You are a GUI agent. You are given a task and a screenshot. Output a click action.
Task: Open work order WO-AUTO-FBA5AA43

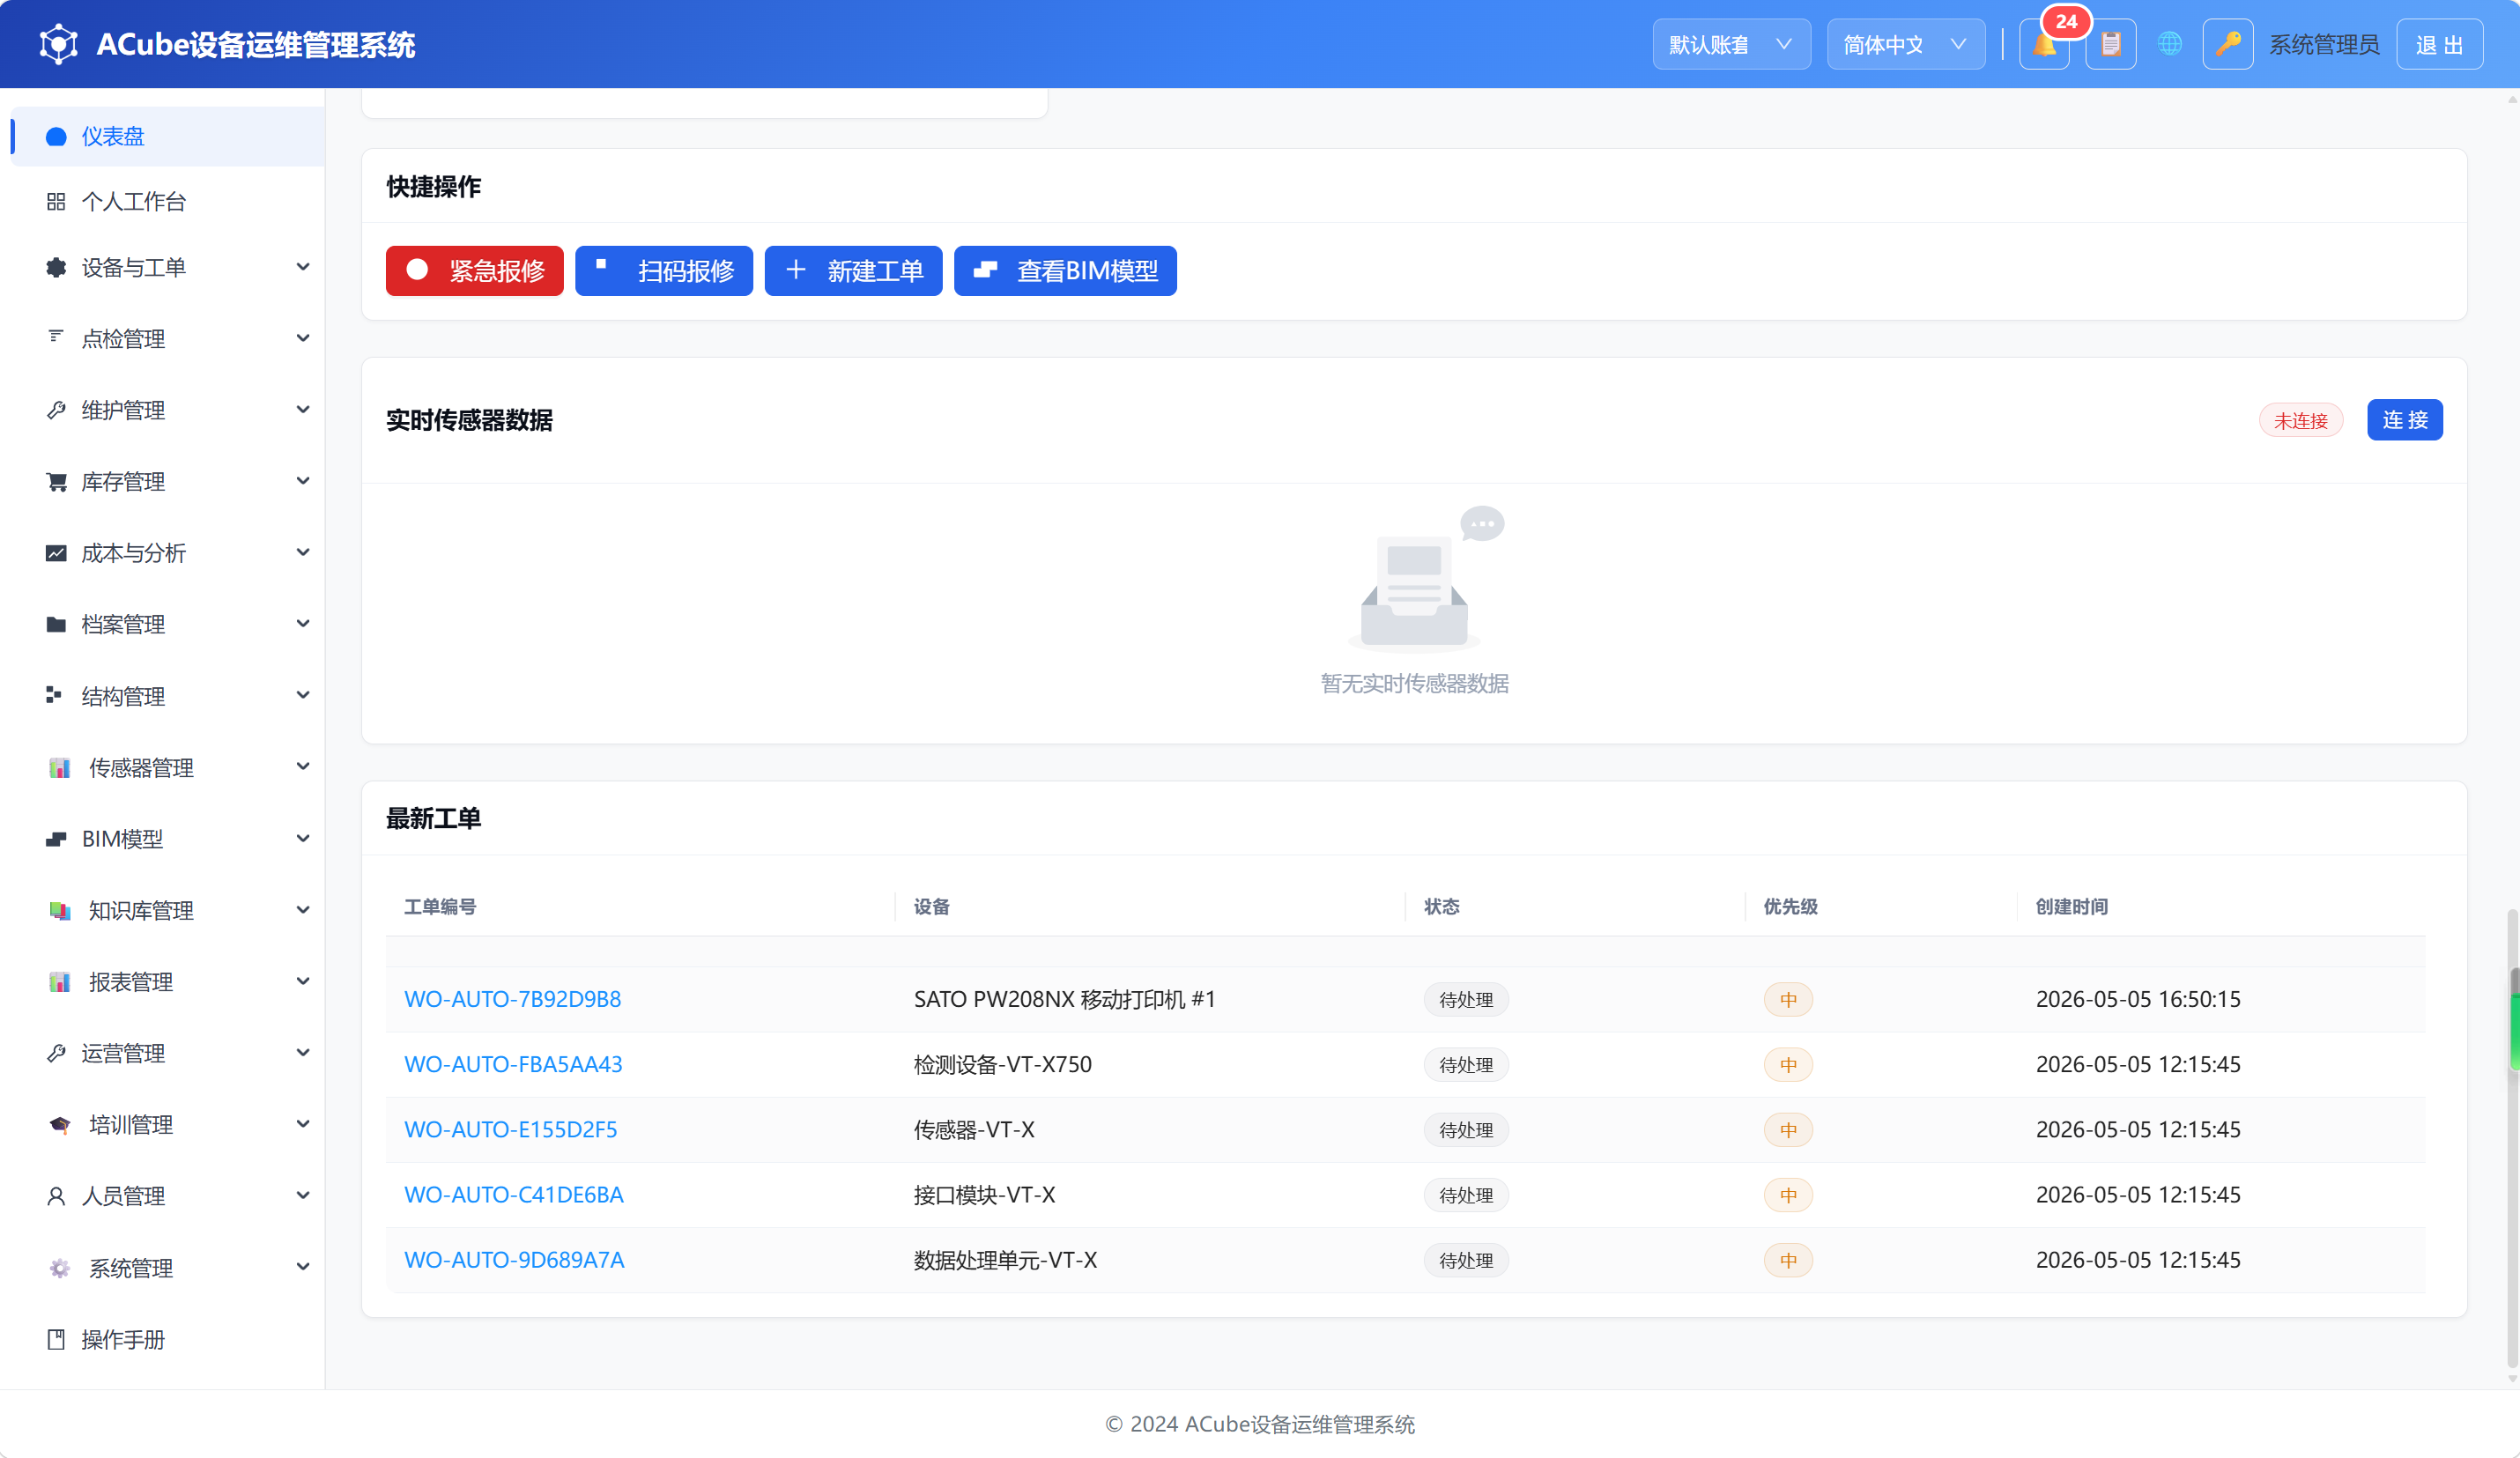(x=513, y=1064)
